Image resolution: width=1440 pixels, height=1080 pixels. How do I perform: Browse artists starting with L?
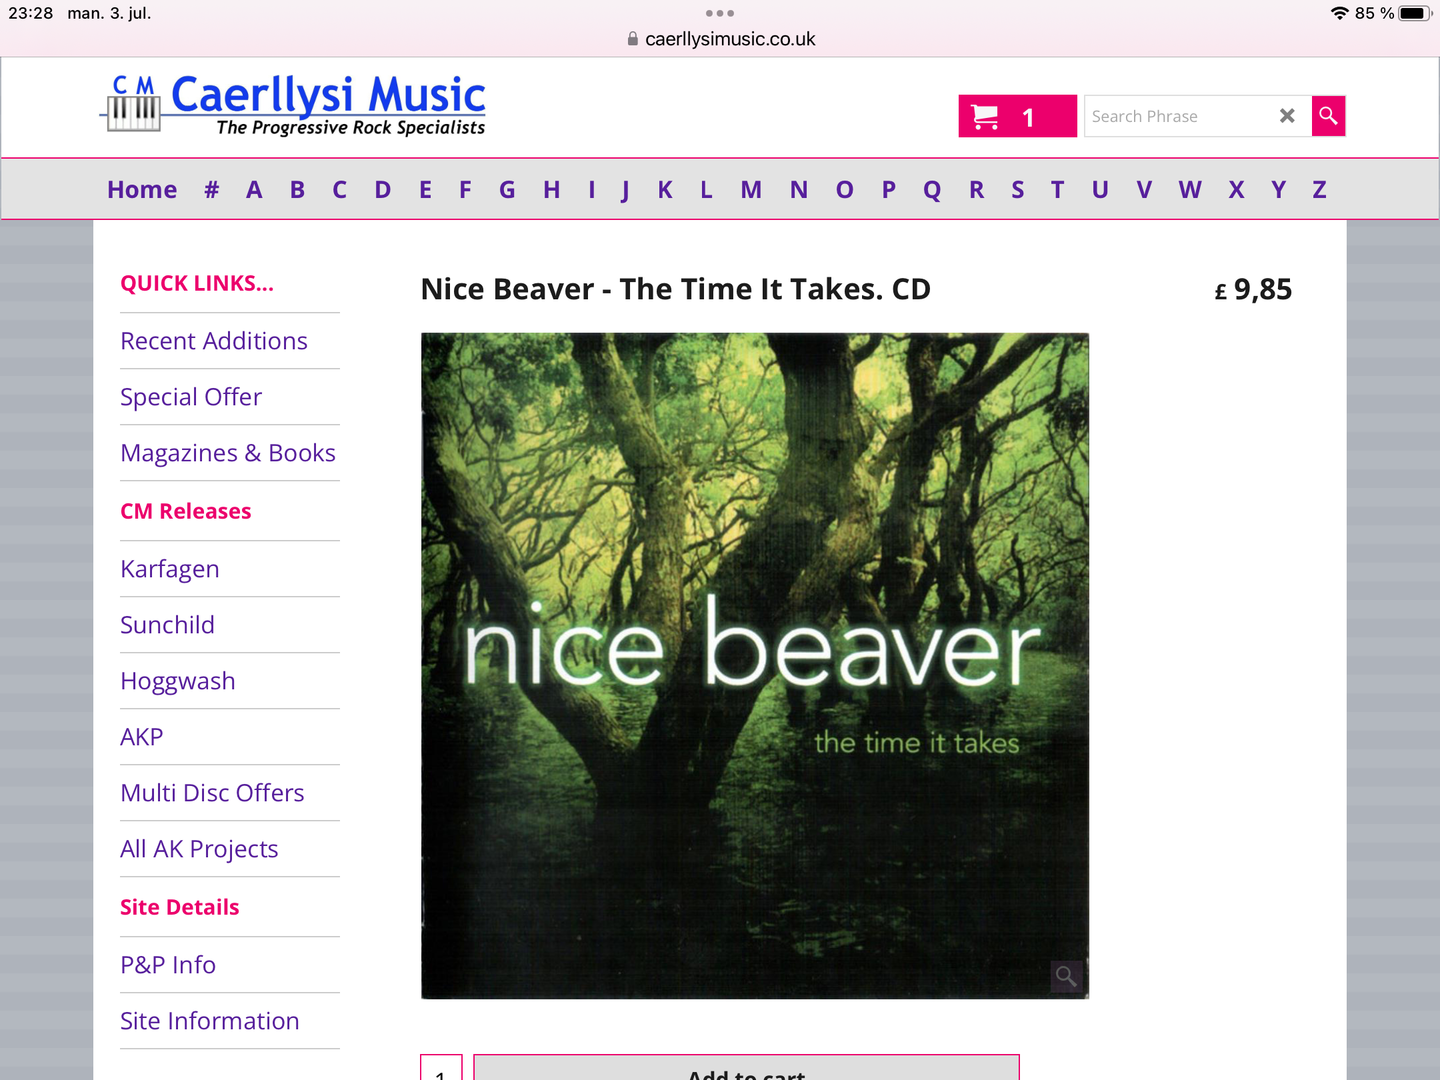tap(706, 190)
